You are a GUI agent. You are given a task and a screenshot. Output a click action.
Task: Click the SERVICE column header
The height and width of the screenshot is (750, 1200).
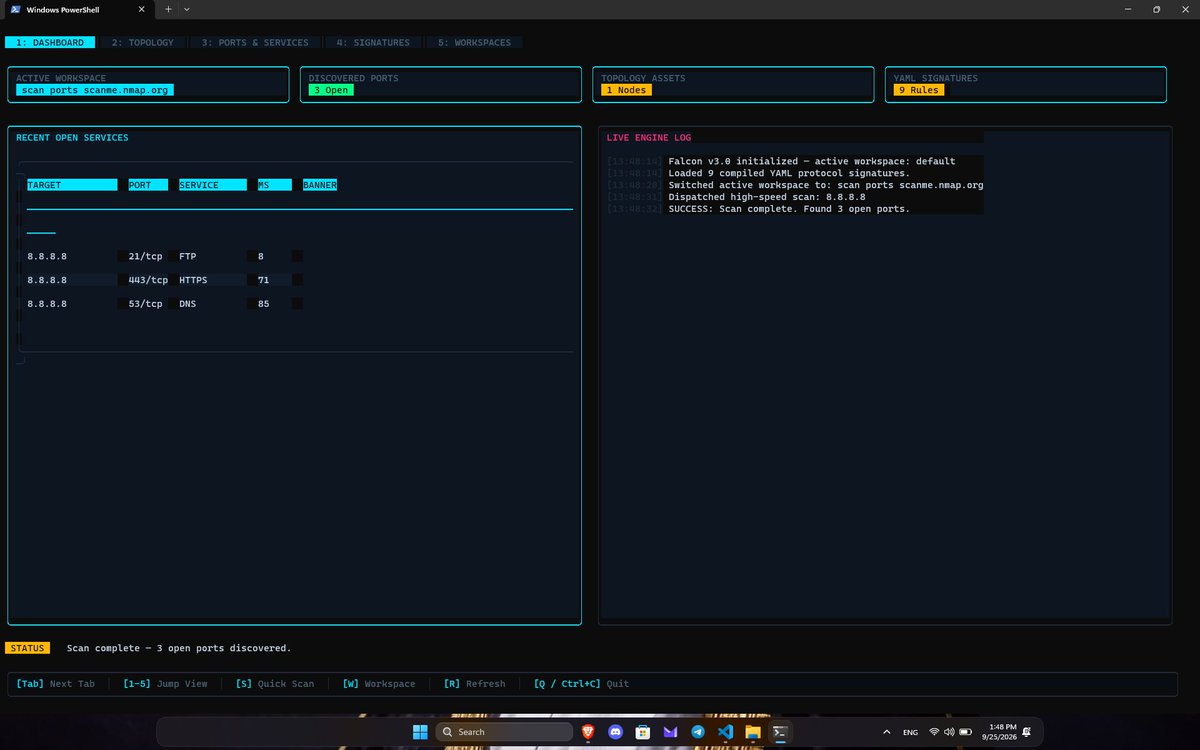(x=213, y=185)
